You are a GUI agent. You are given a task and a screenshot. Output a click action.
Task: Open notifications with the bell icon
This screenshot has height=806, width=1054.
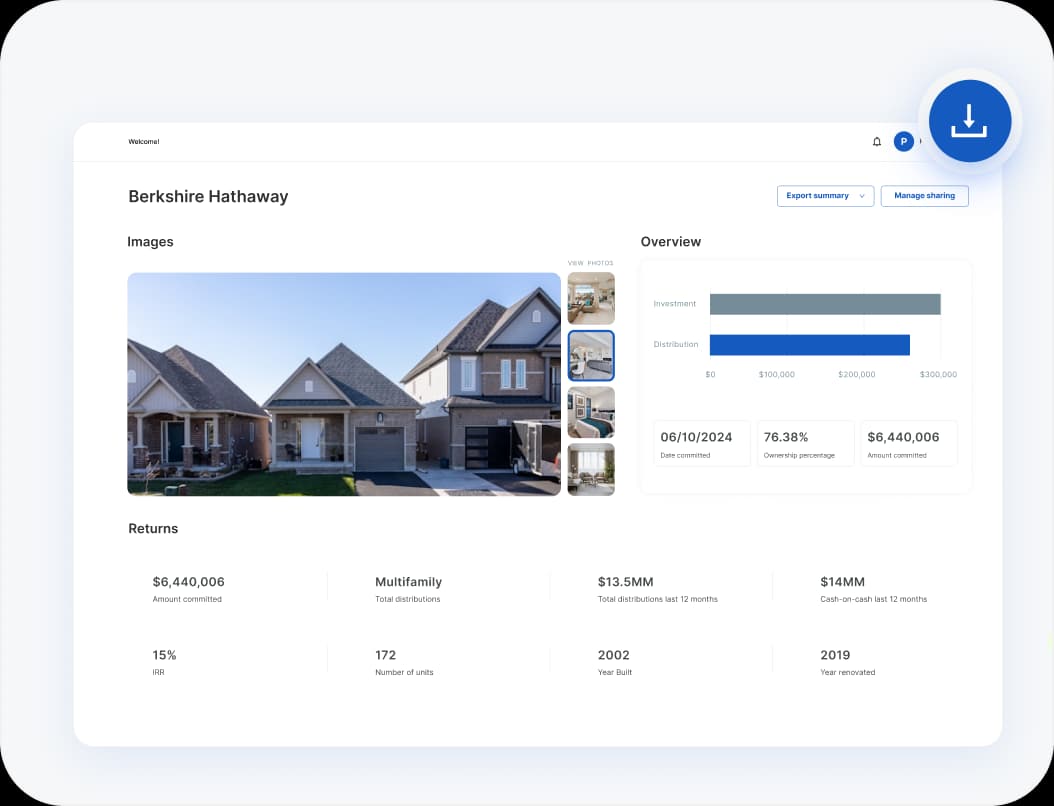(x=877, y=142)
